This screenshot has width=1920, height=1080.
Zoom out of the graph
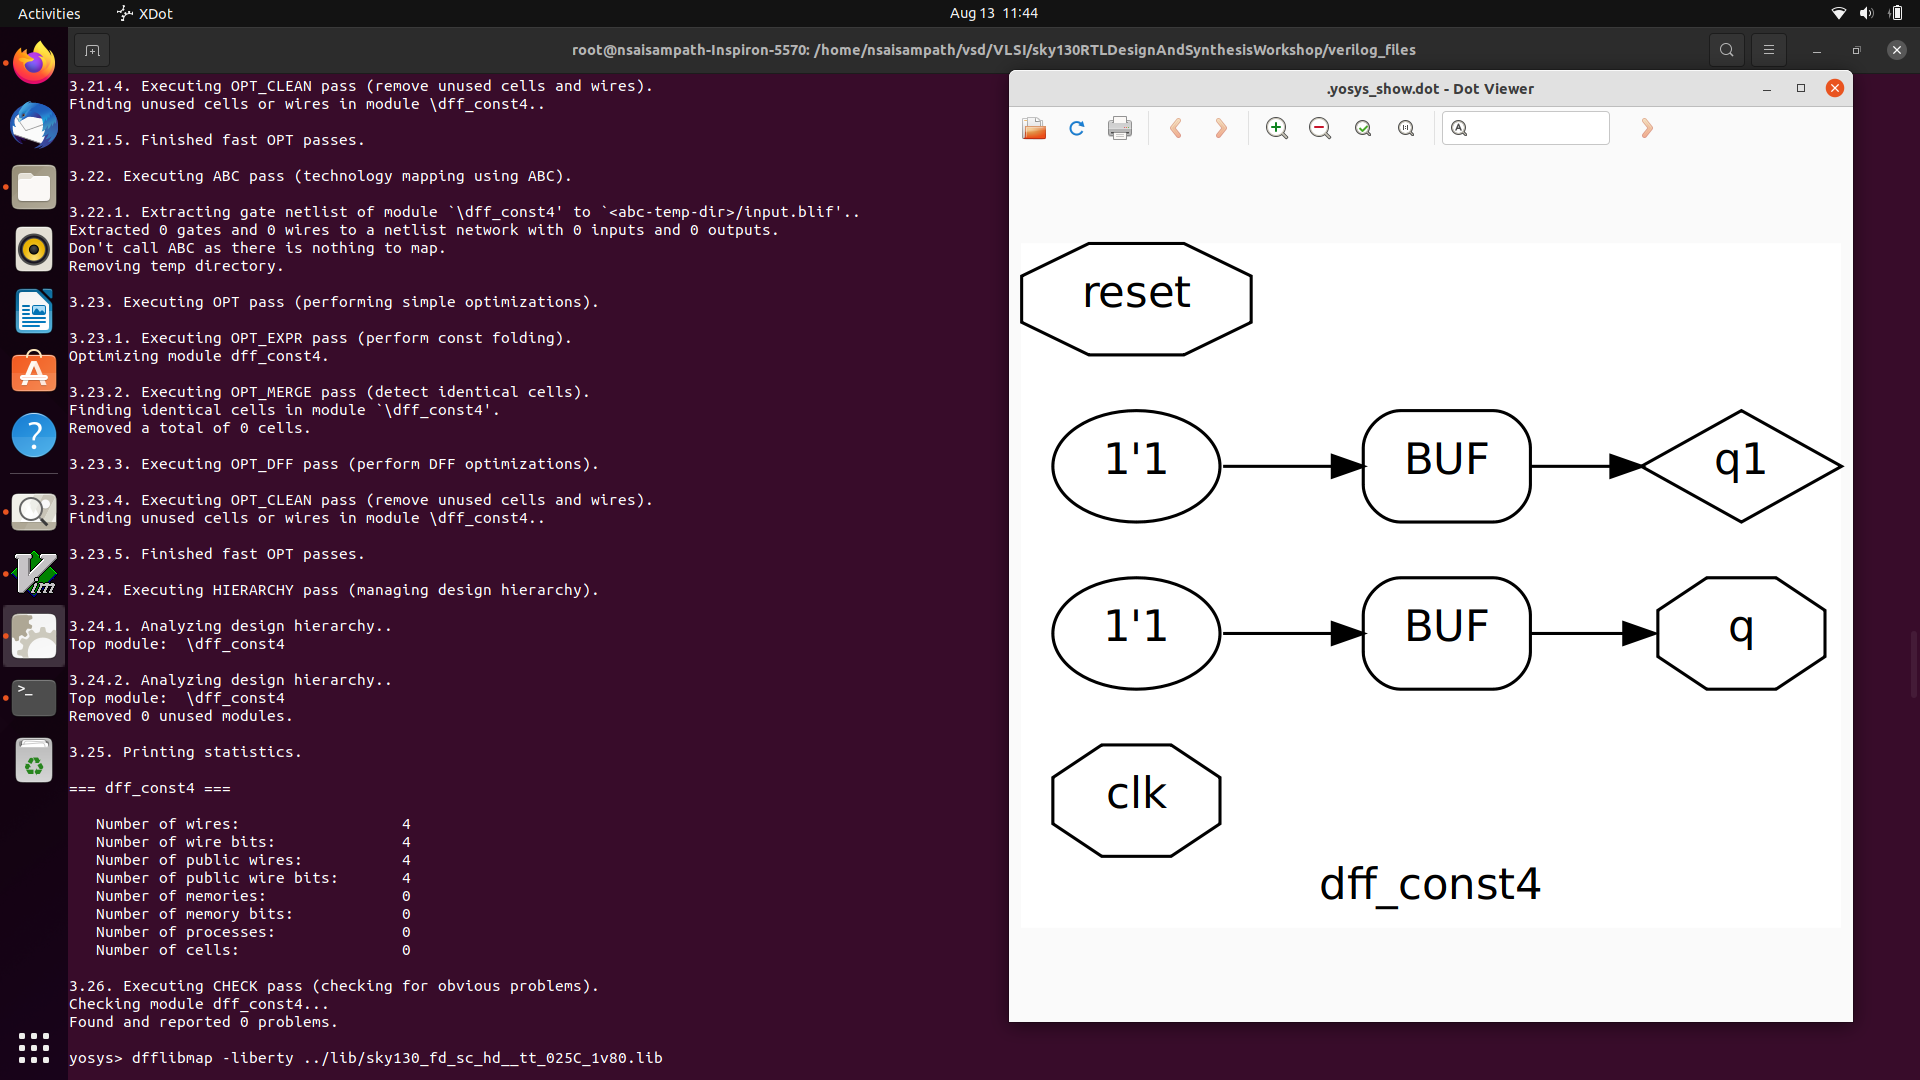pos(1320,128)
